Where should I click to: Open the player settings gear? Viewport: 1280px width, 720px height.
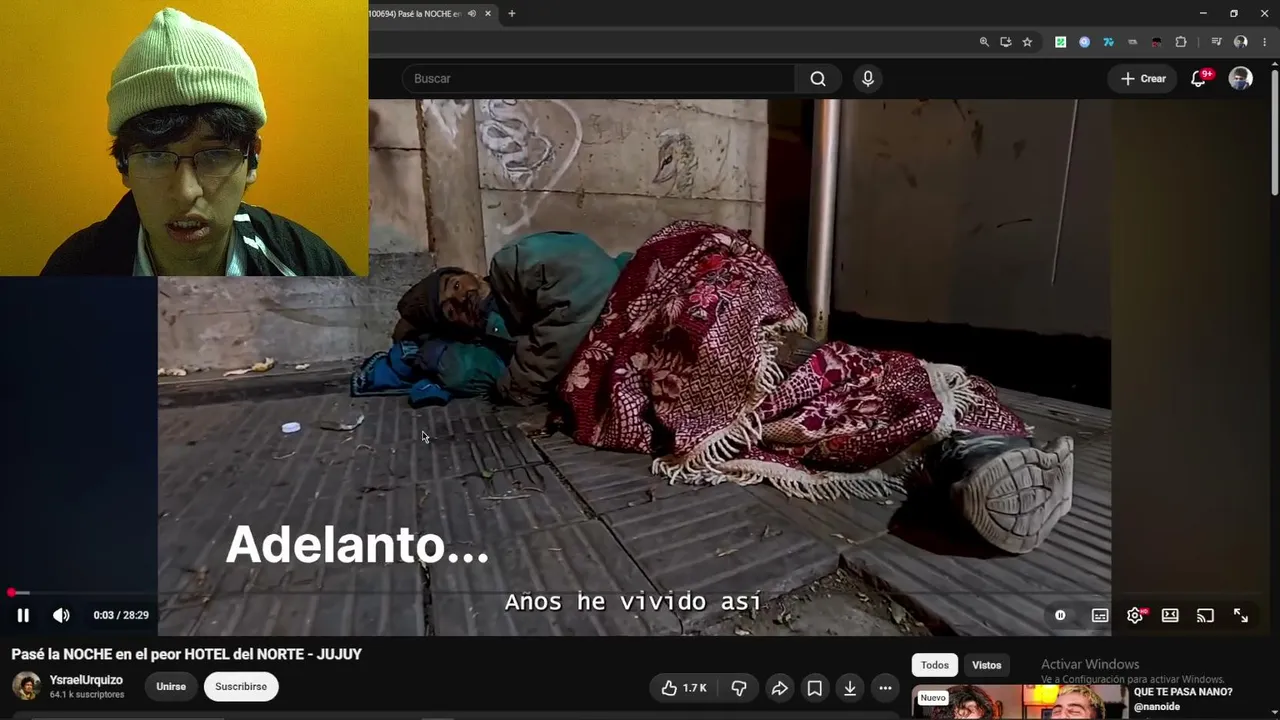coord(1135,615)
